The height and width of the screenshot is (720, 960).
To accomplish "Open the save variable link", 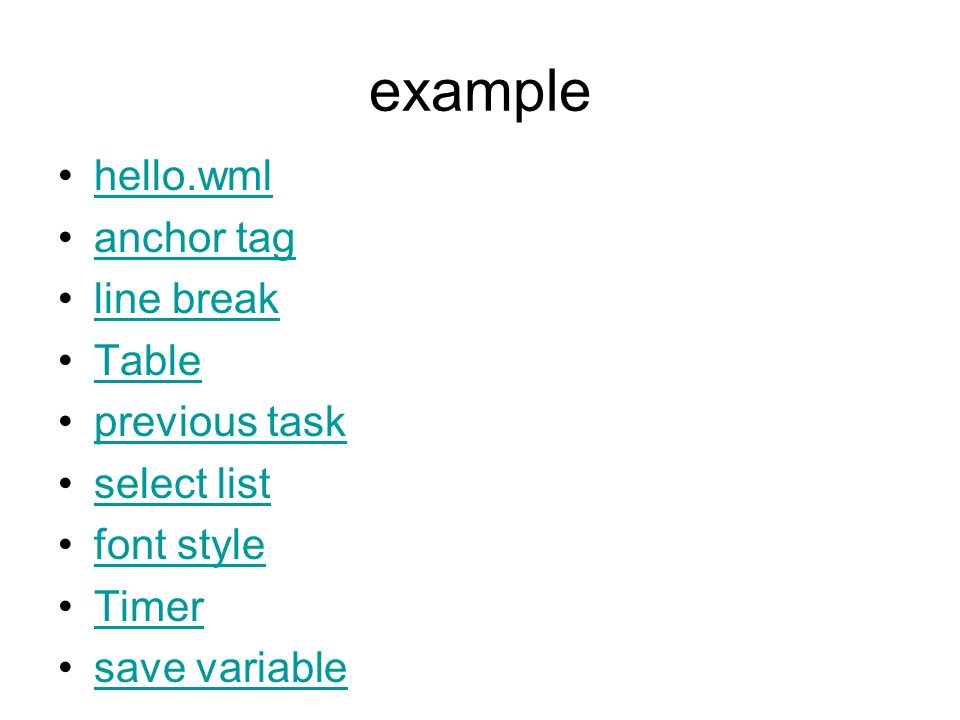I will pos(220,668).
